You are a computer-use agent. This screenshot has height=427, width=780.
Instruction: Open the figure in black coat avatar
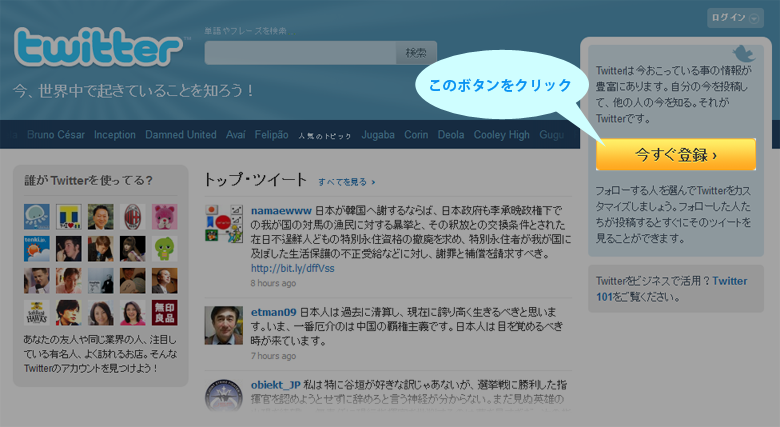tap(101, 281)
